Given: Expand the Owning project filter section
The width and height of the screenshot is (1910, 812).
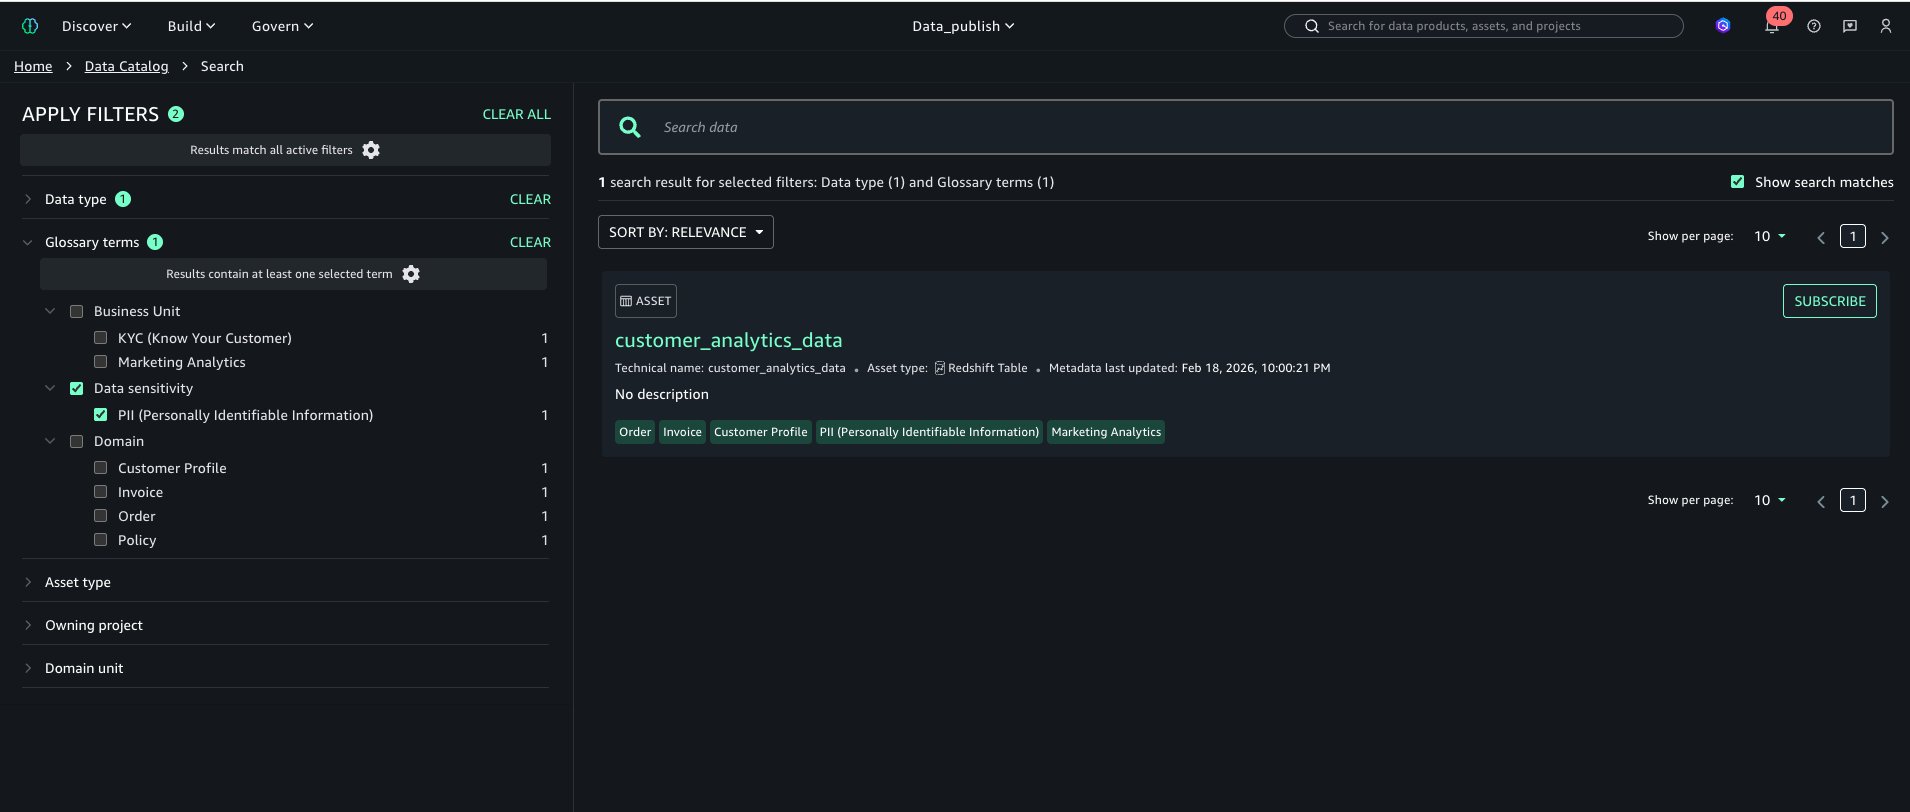Looking at the screenshot, I should coord(94,625).
